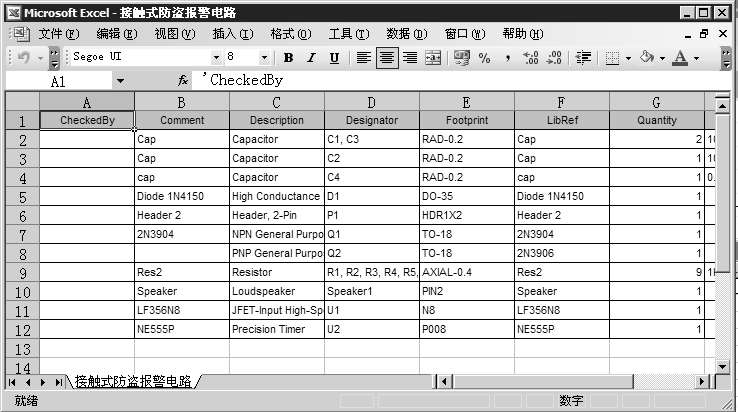Select cell containing Loudspeaker
The image size is (738, 412).
point(277,291)
